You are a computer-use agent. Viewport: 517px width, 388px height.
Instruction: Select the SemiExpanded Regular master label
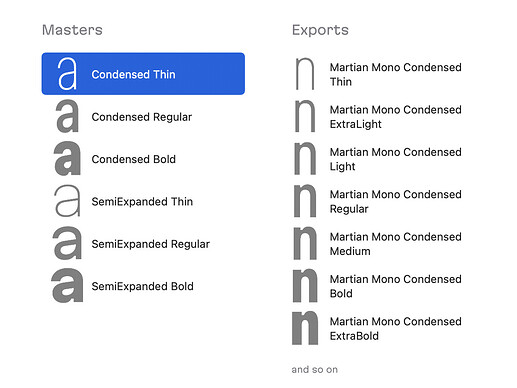point(151,244)
